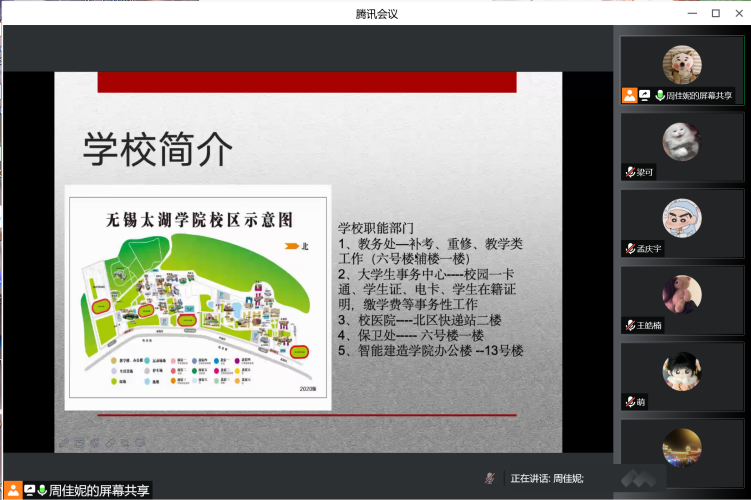Click orange host icon in bottom-left bar
Viewport: 751px width, 500px height.
pyautogui.click(x=12, y=490)
